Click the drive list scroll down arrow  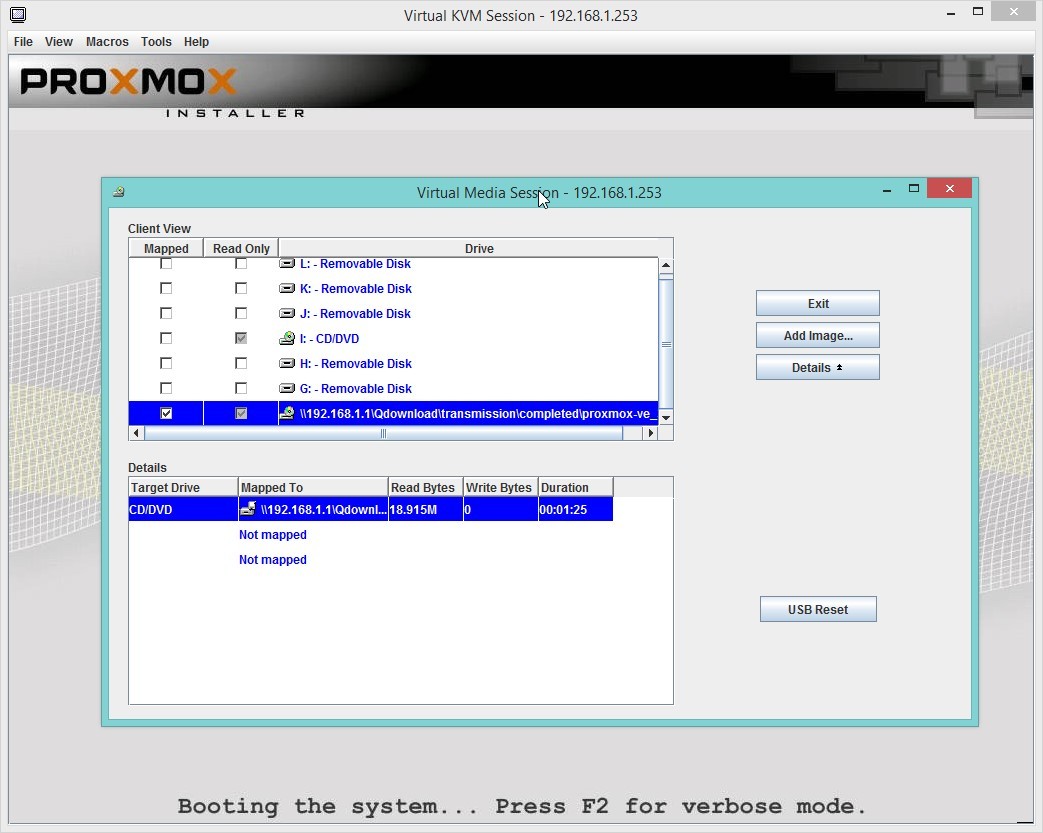click(666, 417)
